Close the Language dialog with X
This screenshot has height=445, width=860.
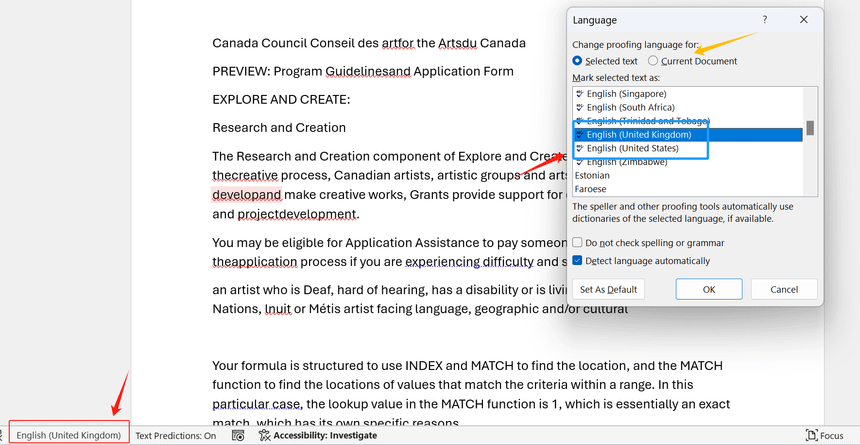pos(804,20)
